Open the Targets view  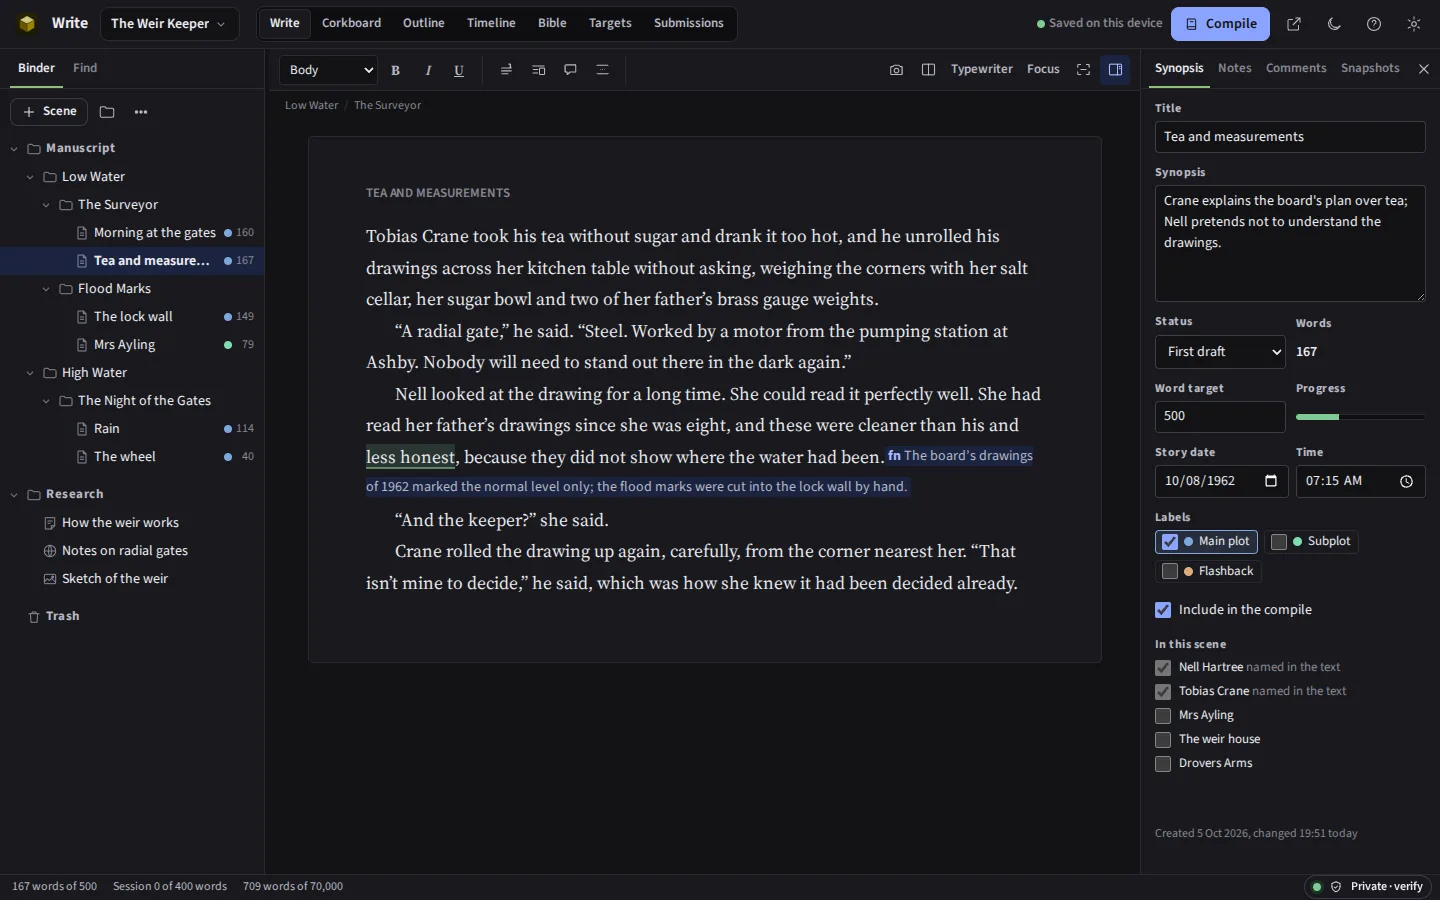coord(610,23)
